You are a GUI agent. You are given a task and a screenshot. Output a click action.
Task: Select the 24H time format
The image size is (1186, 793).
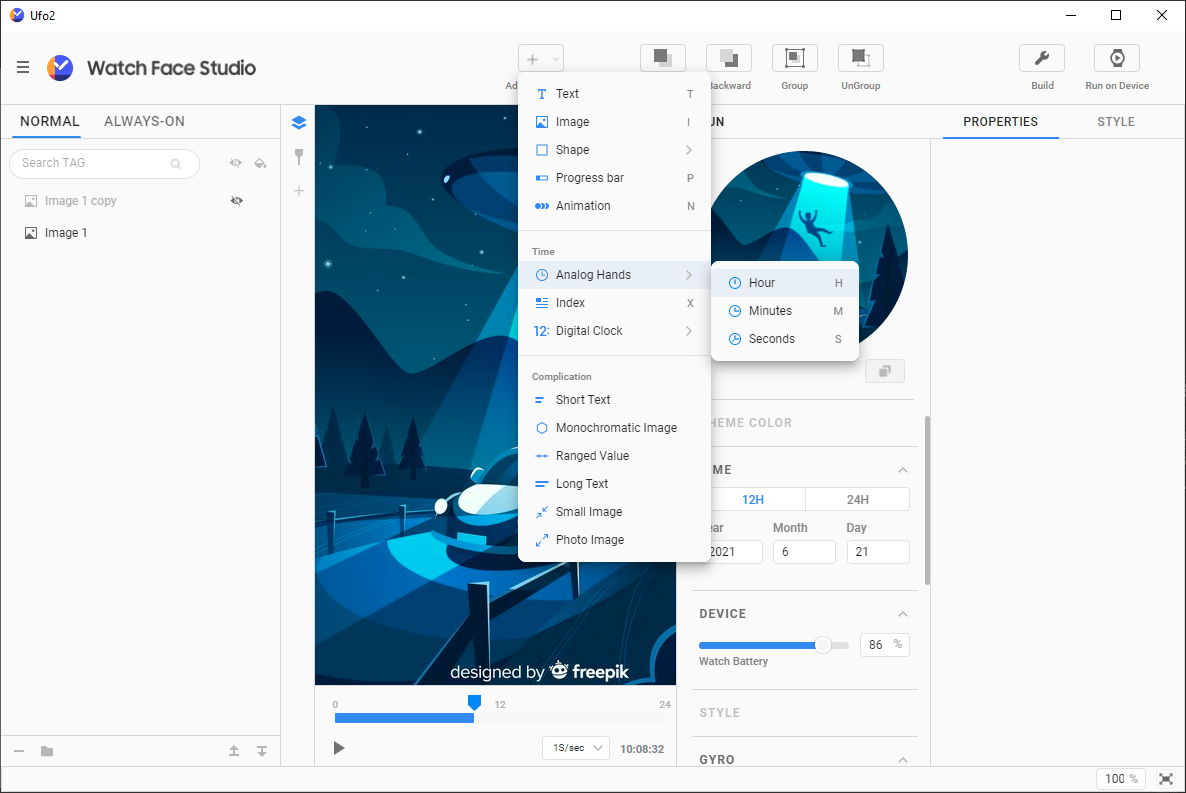pyautogui.click(x=857, y=500)
